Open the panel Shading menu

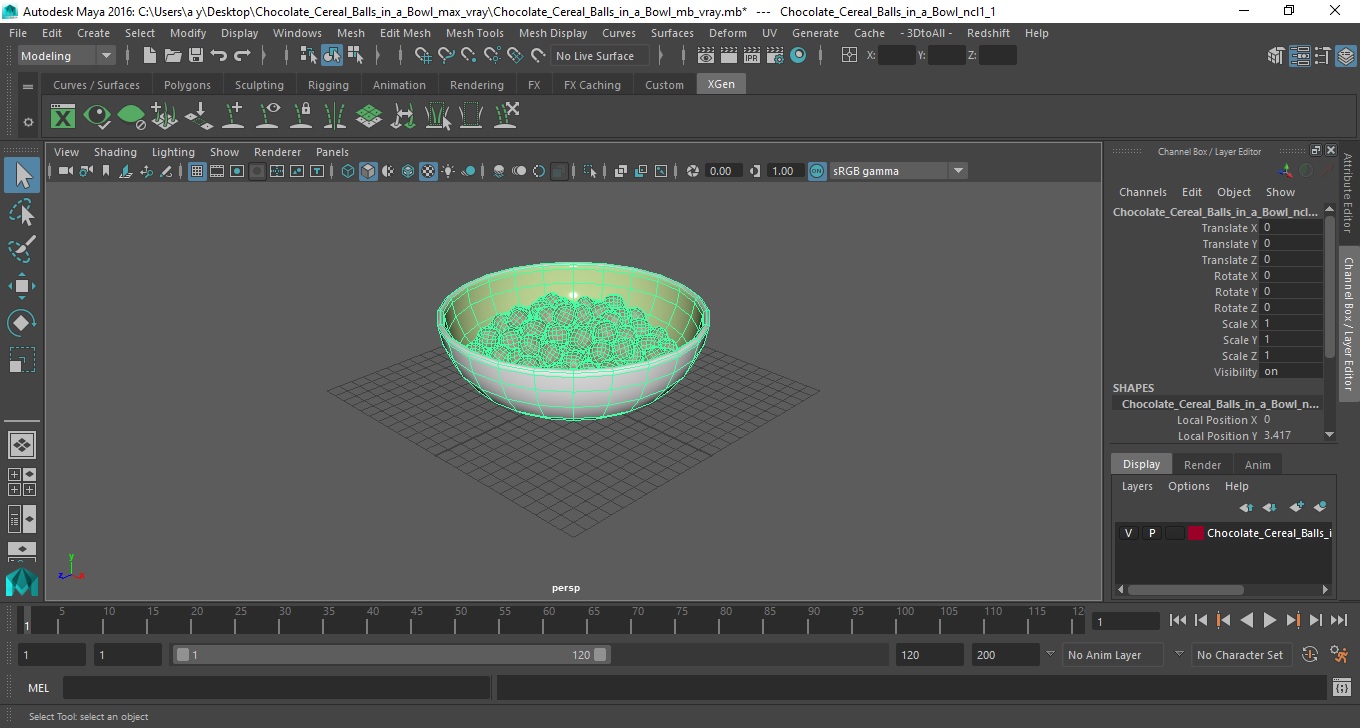(x=115, y=152)
